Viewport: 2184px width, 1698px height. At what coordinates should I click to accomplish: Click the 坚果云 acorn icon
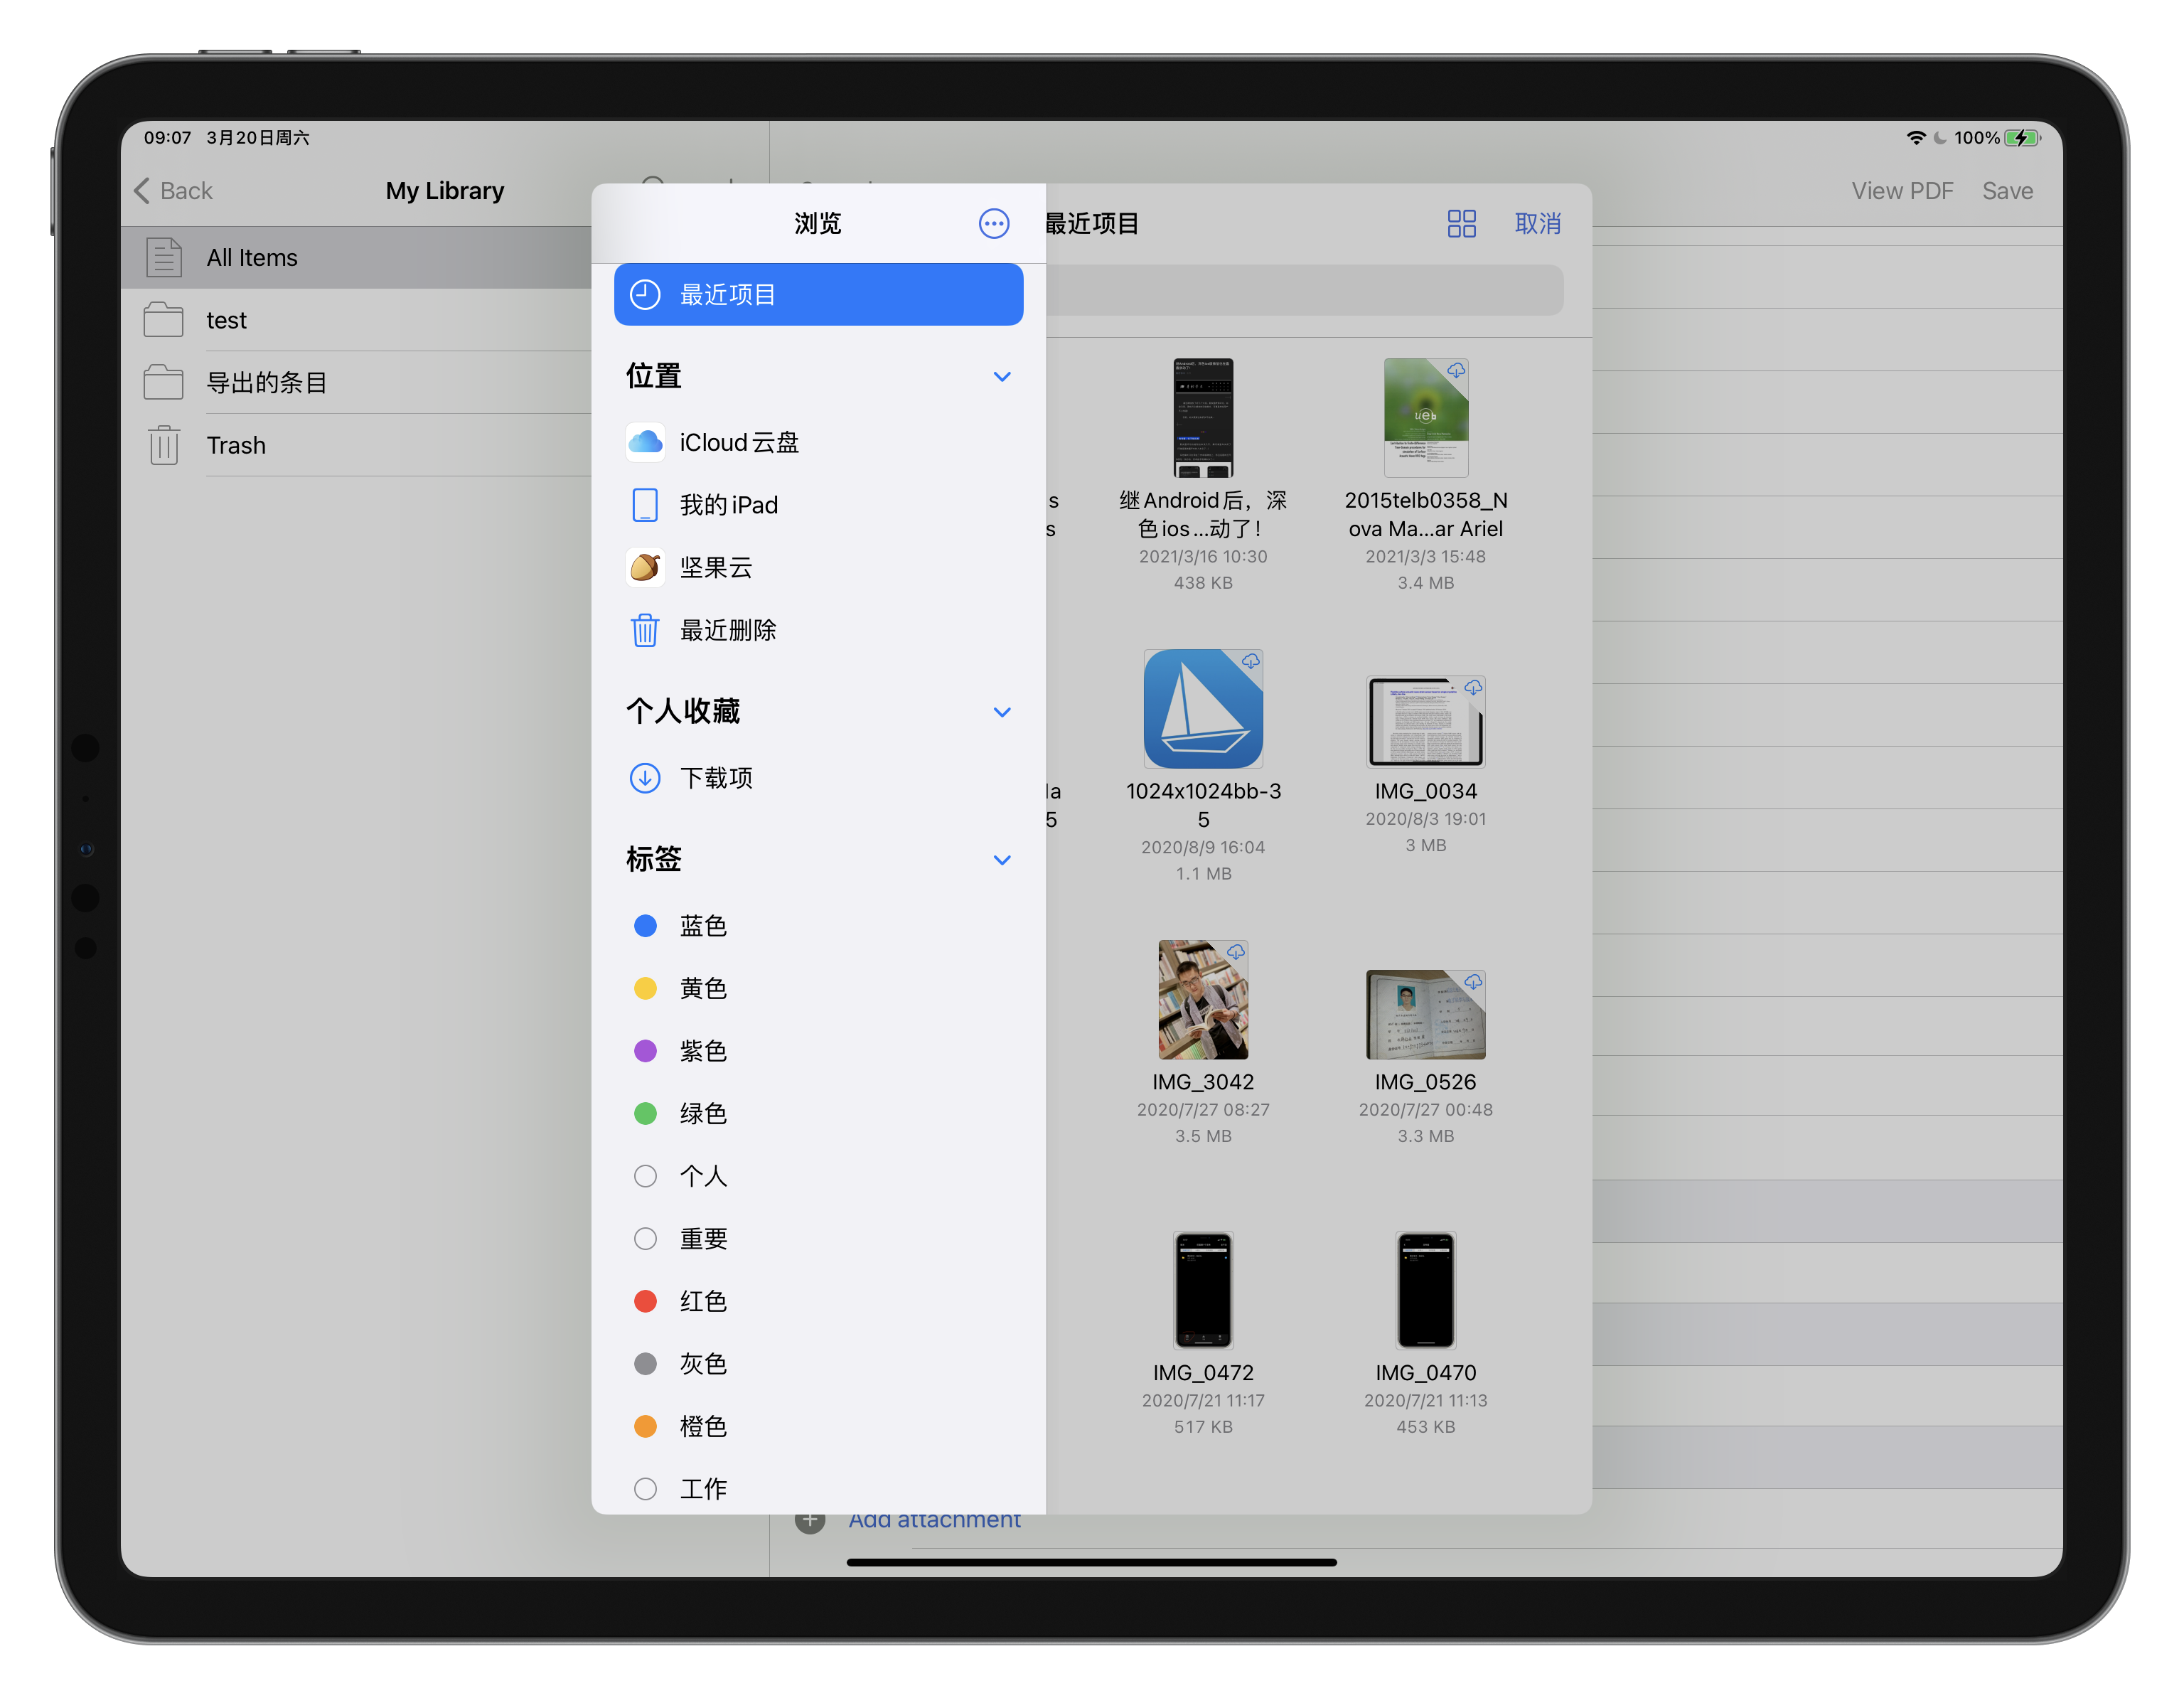pos(645,567)
